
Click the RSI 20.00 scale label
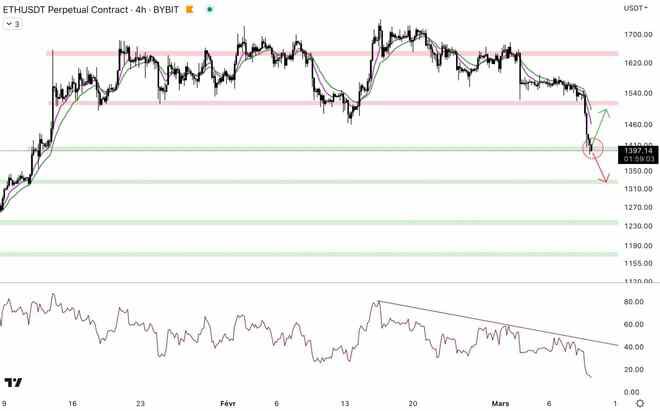point(633,369)
